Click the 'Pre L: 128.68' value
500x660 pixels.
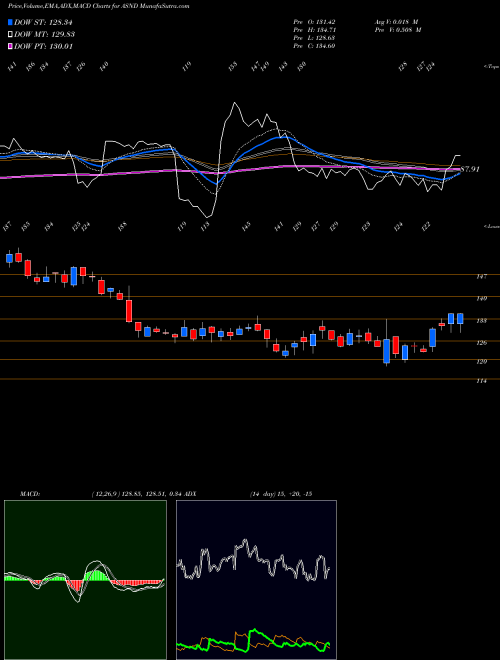(x=314, y=38)
